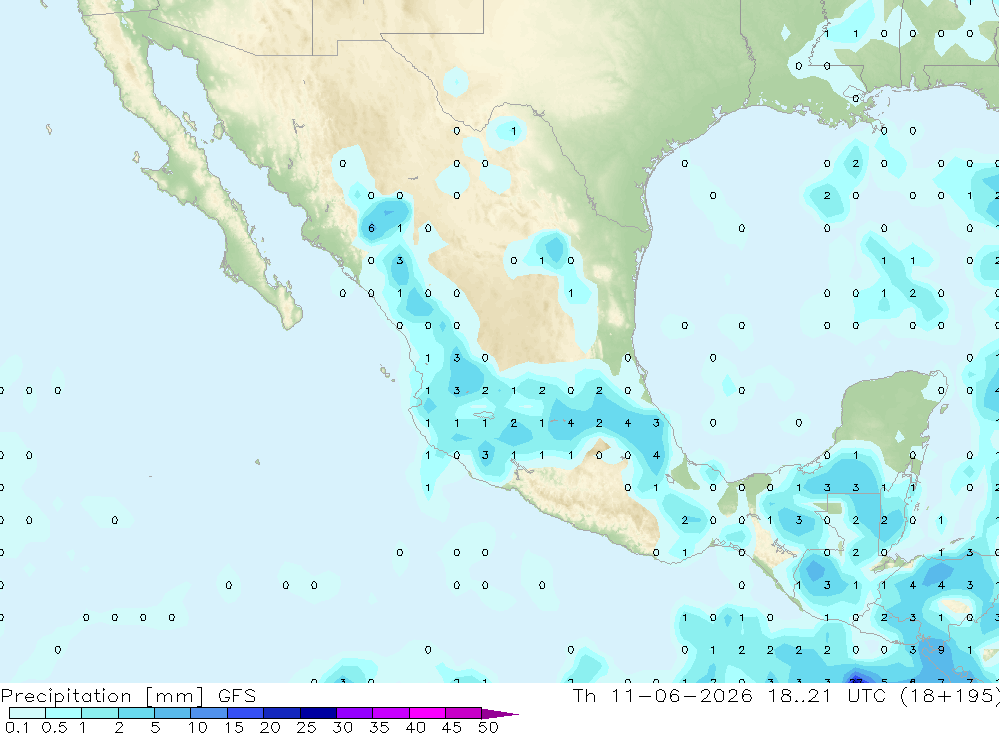
Task: Click the 'GFS' model label
Action: pyautogui.click(x=237, y=696)
